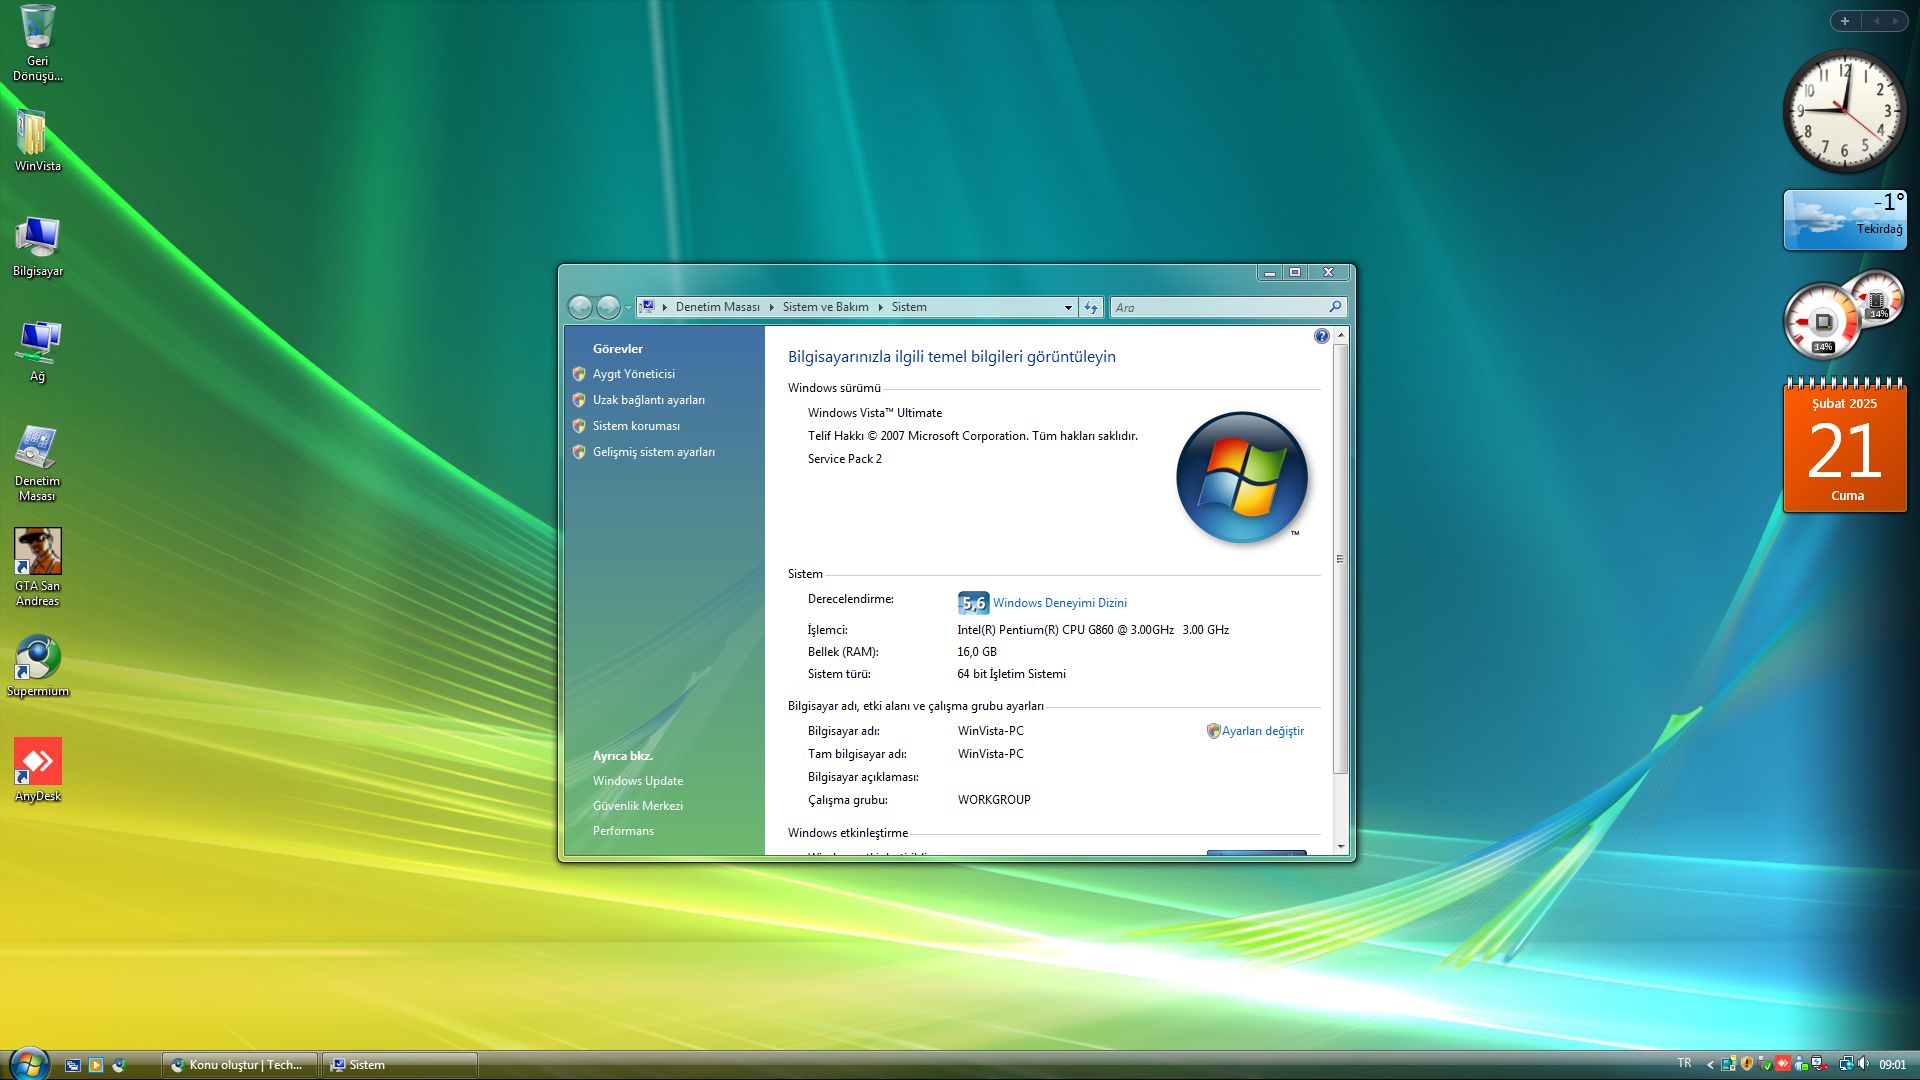Show hidden tray icons chevron
Screen dimensions: 1920x1080
pyautogui.click(x=1710, y=1065)
